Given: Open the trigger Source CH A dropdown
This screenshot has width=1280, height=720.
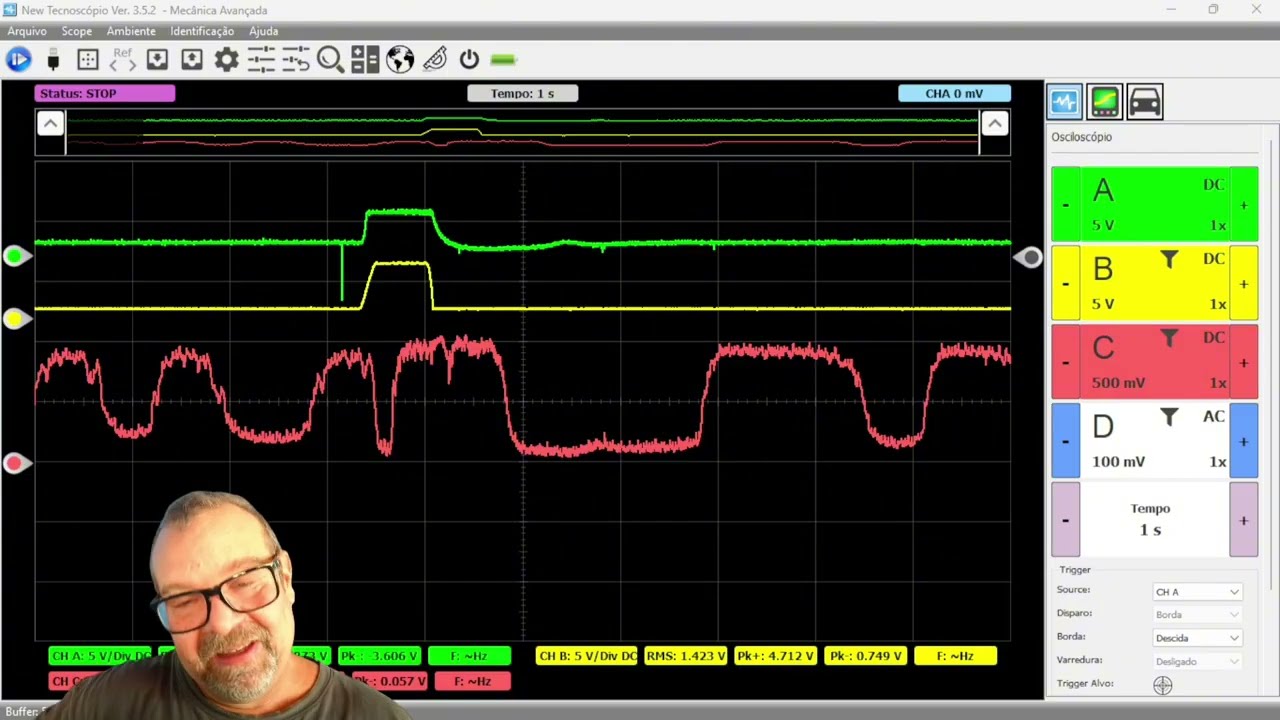Looking at the screenshot, I should point(1197,592).
